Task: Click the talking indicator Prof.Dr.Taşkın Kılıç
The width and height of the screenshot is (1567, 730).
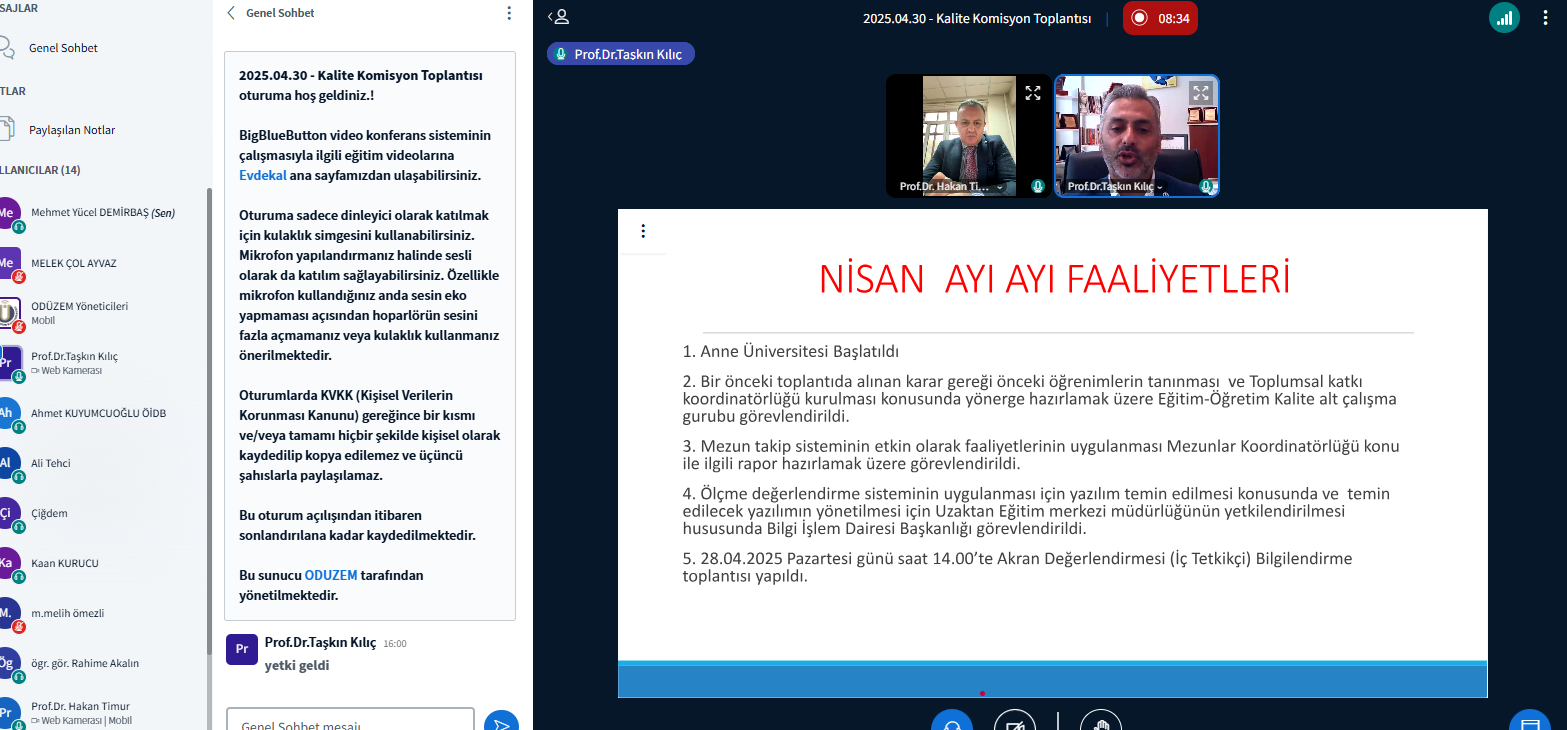Action: tap(621, 54)
